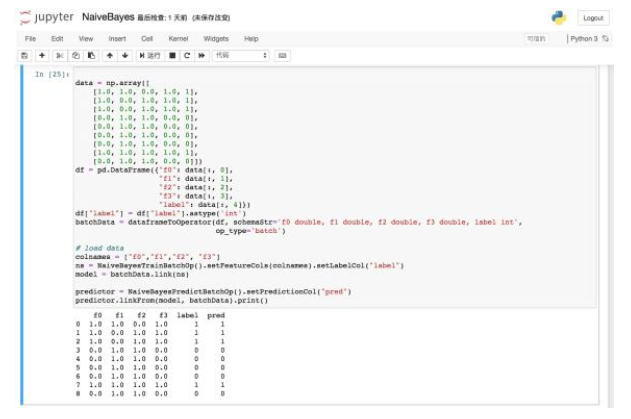This screenshot has height=419, width=631.
Task: Paste cells below icon
Action: (91, 56)
